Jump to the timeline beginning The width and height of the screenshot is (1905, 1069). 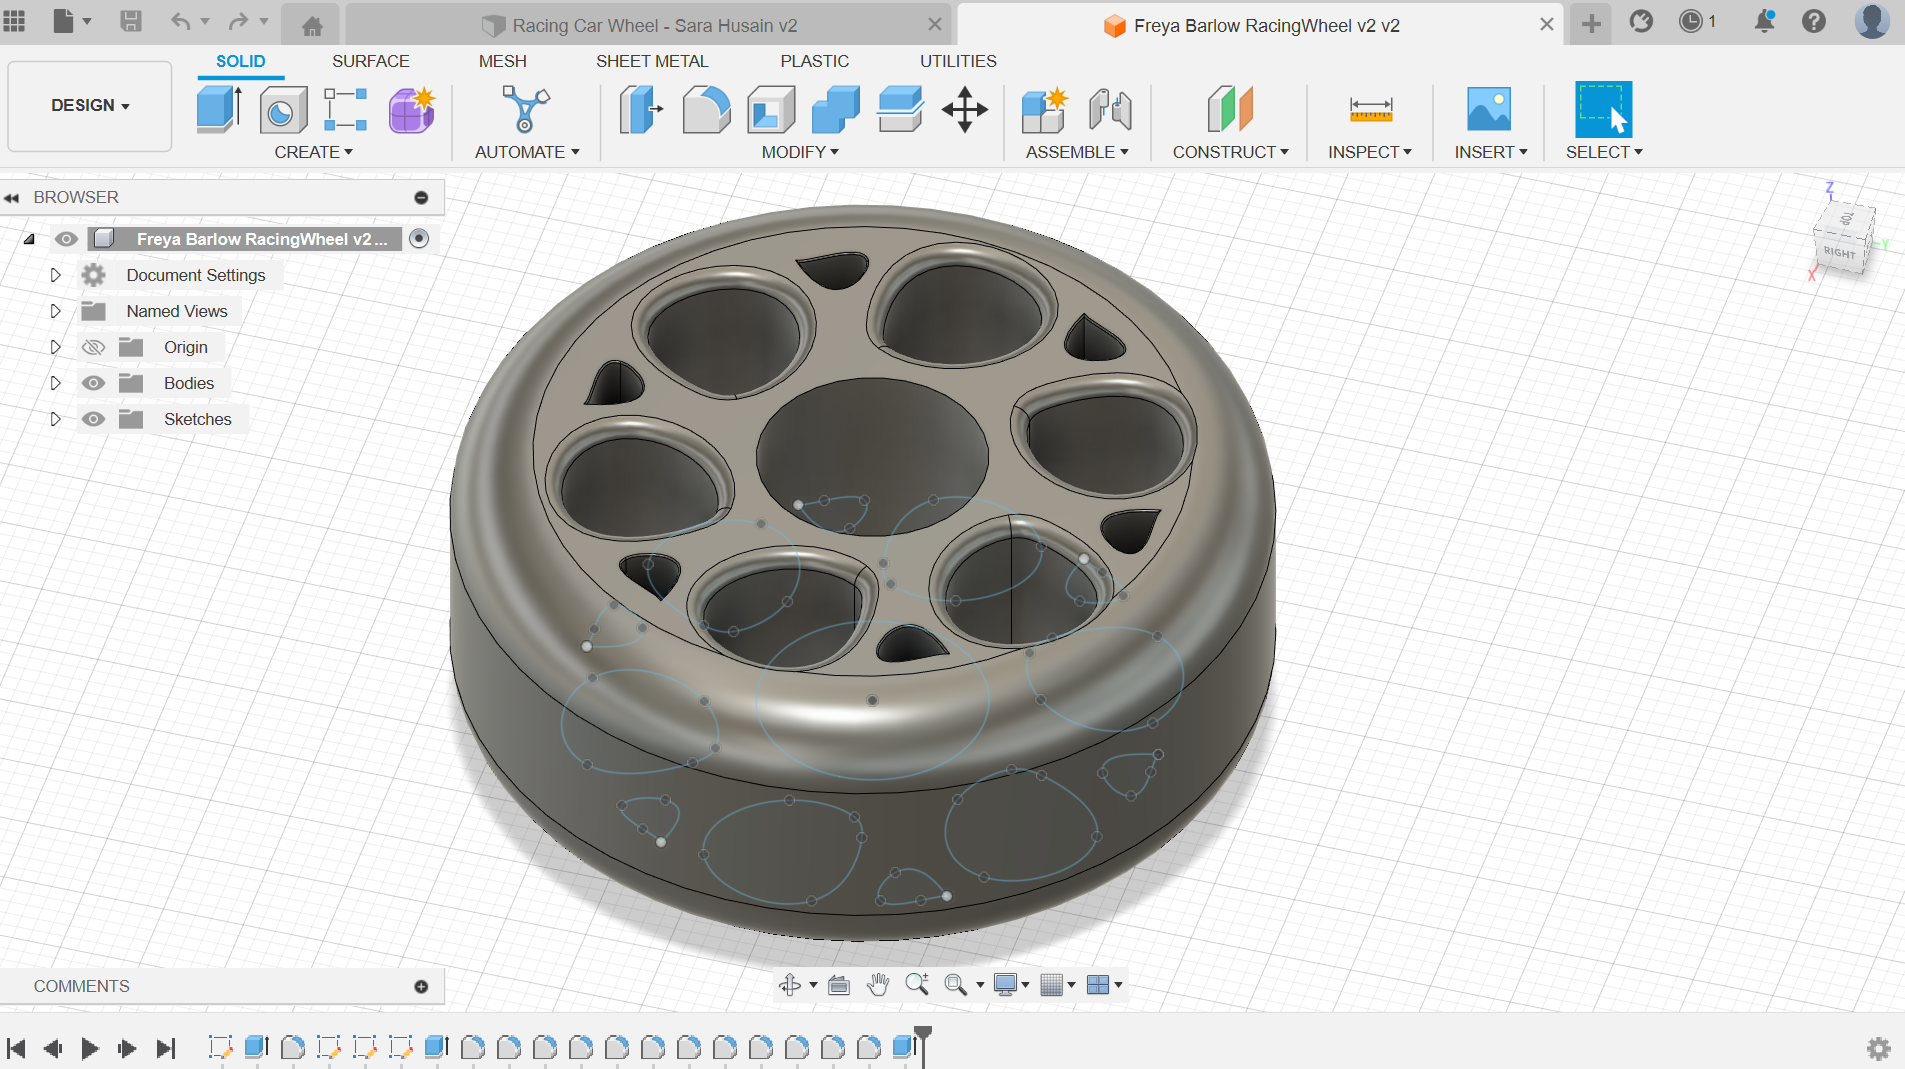click(x=16, y=1048)
